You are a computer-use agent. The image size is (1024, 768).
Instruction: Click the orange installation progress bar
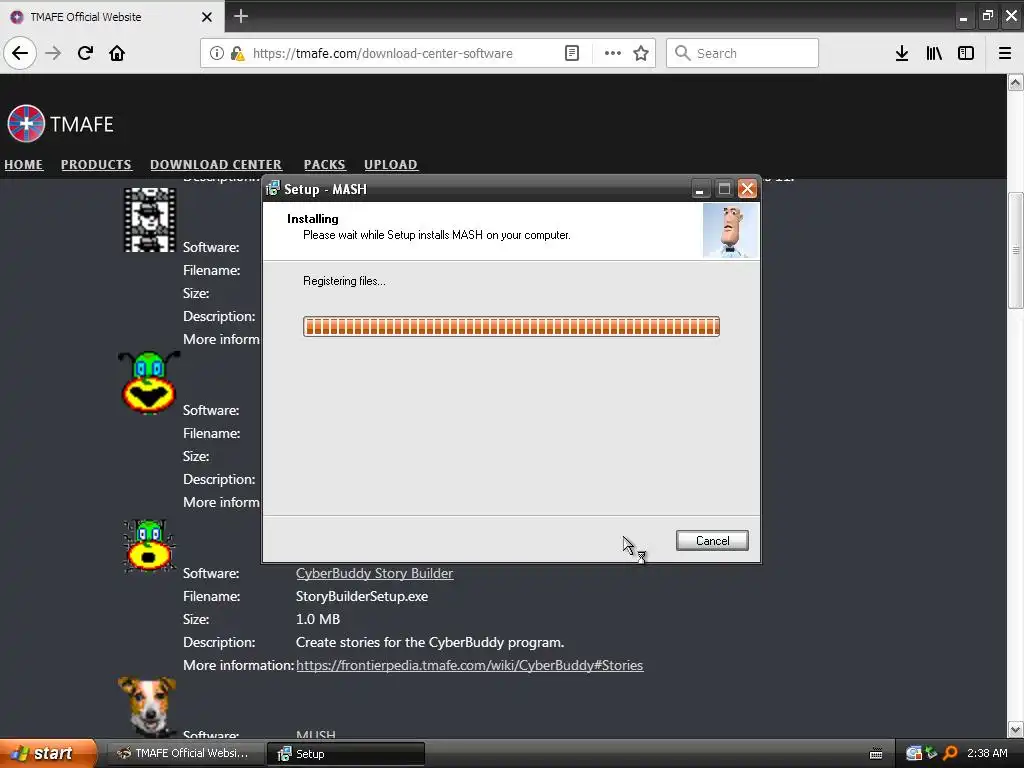[x=511, y=327]
